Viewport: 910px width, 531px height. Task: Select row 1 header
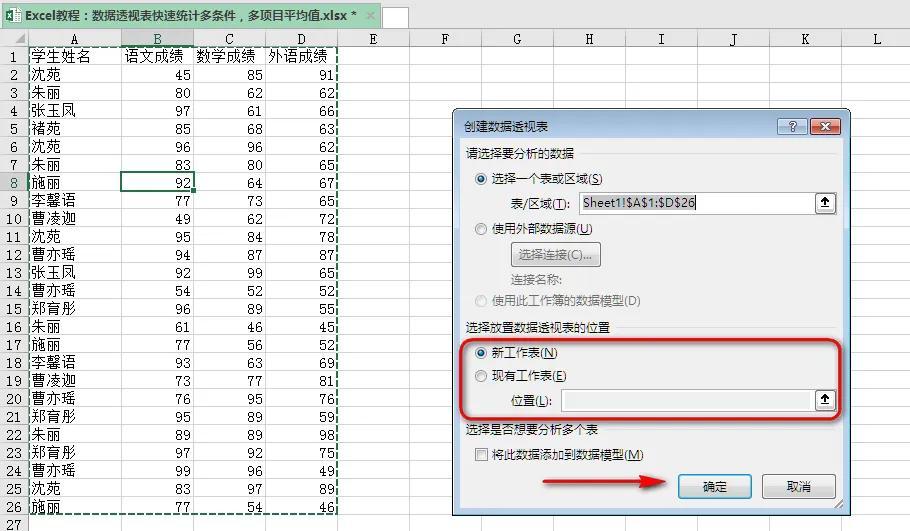(14, 57)
